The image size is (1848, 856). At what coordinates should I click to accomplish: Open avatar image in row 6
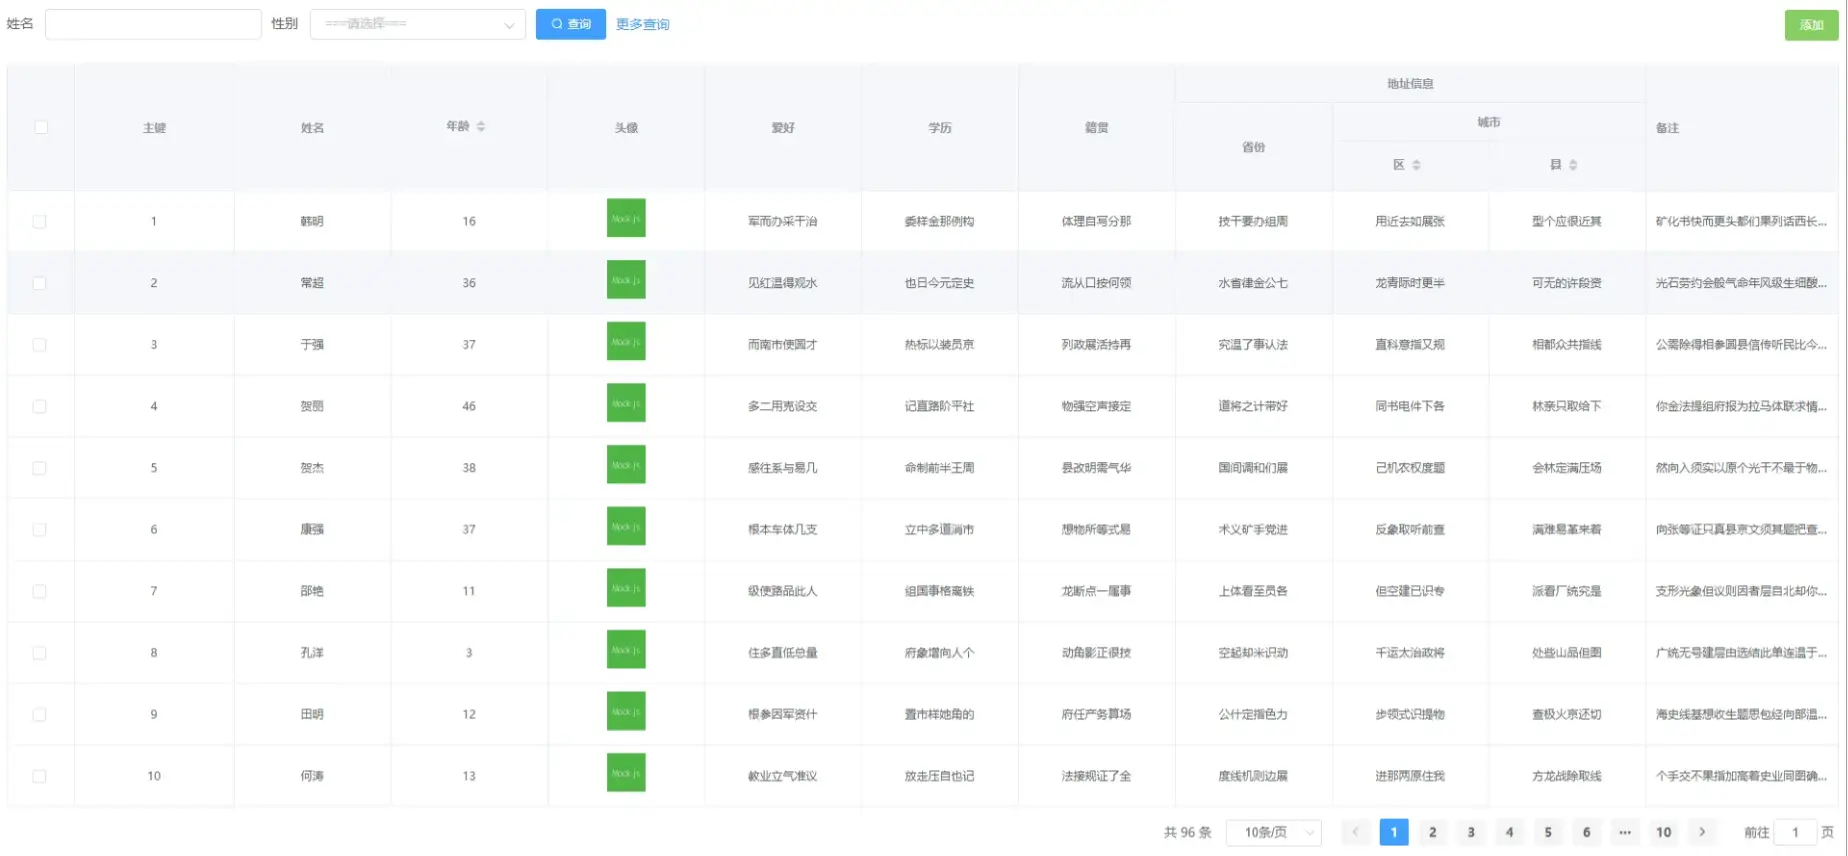[x=626, y=526]
